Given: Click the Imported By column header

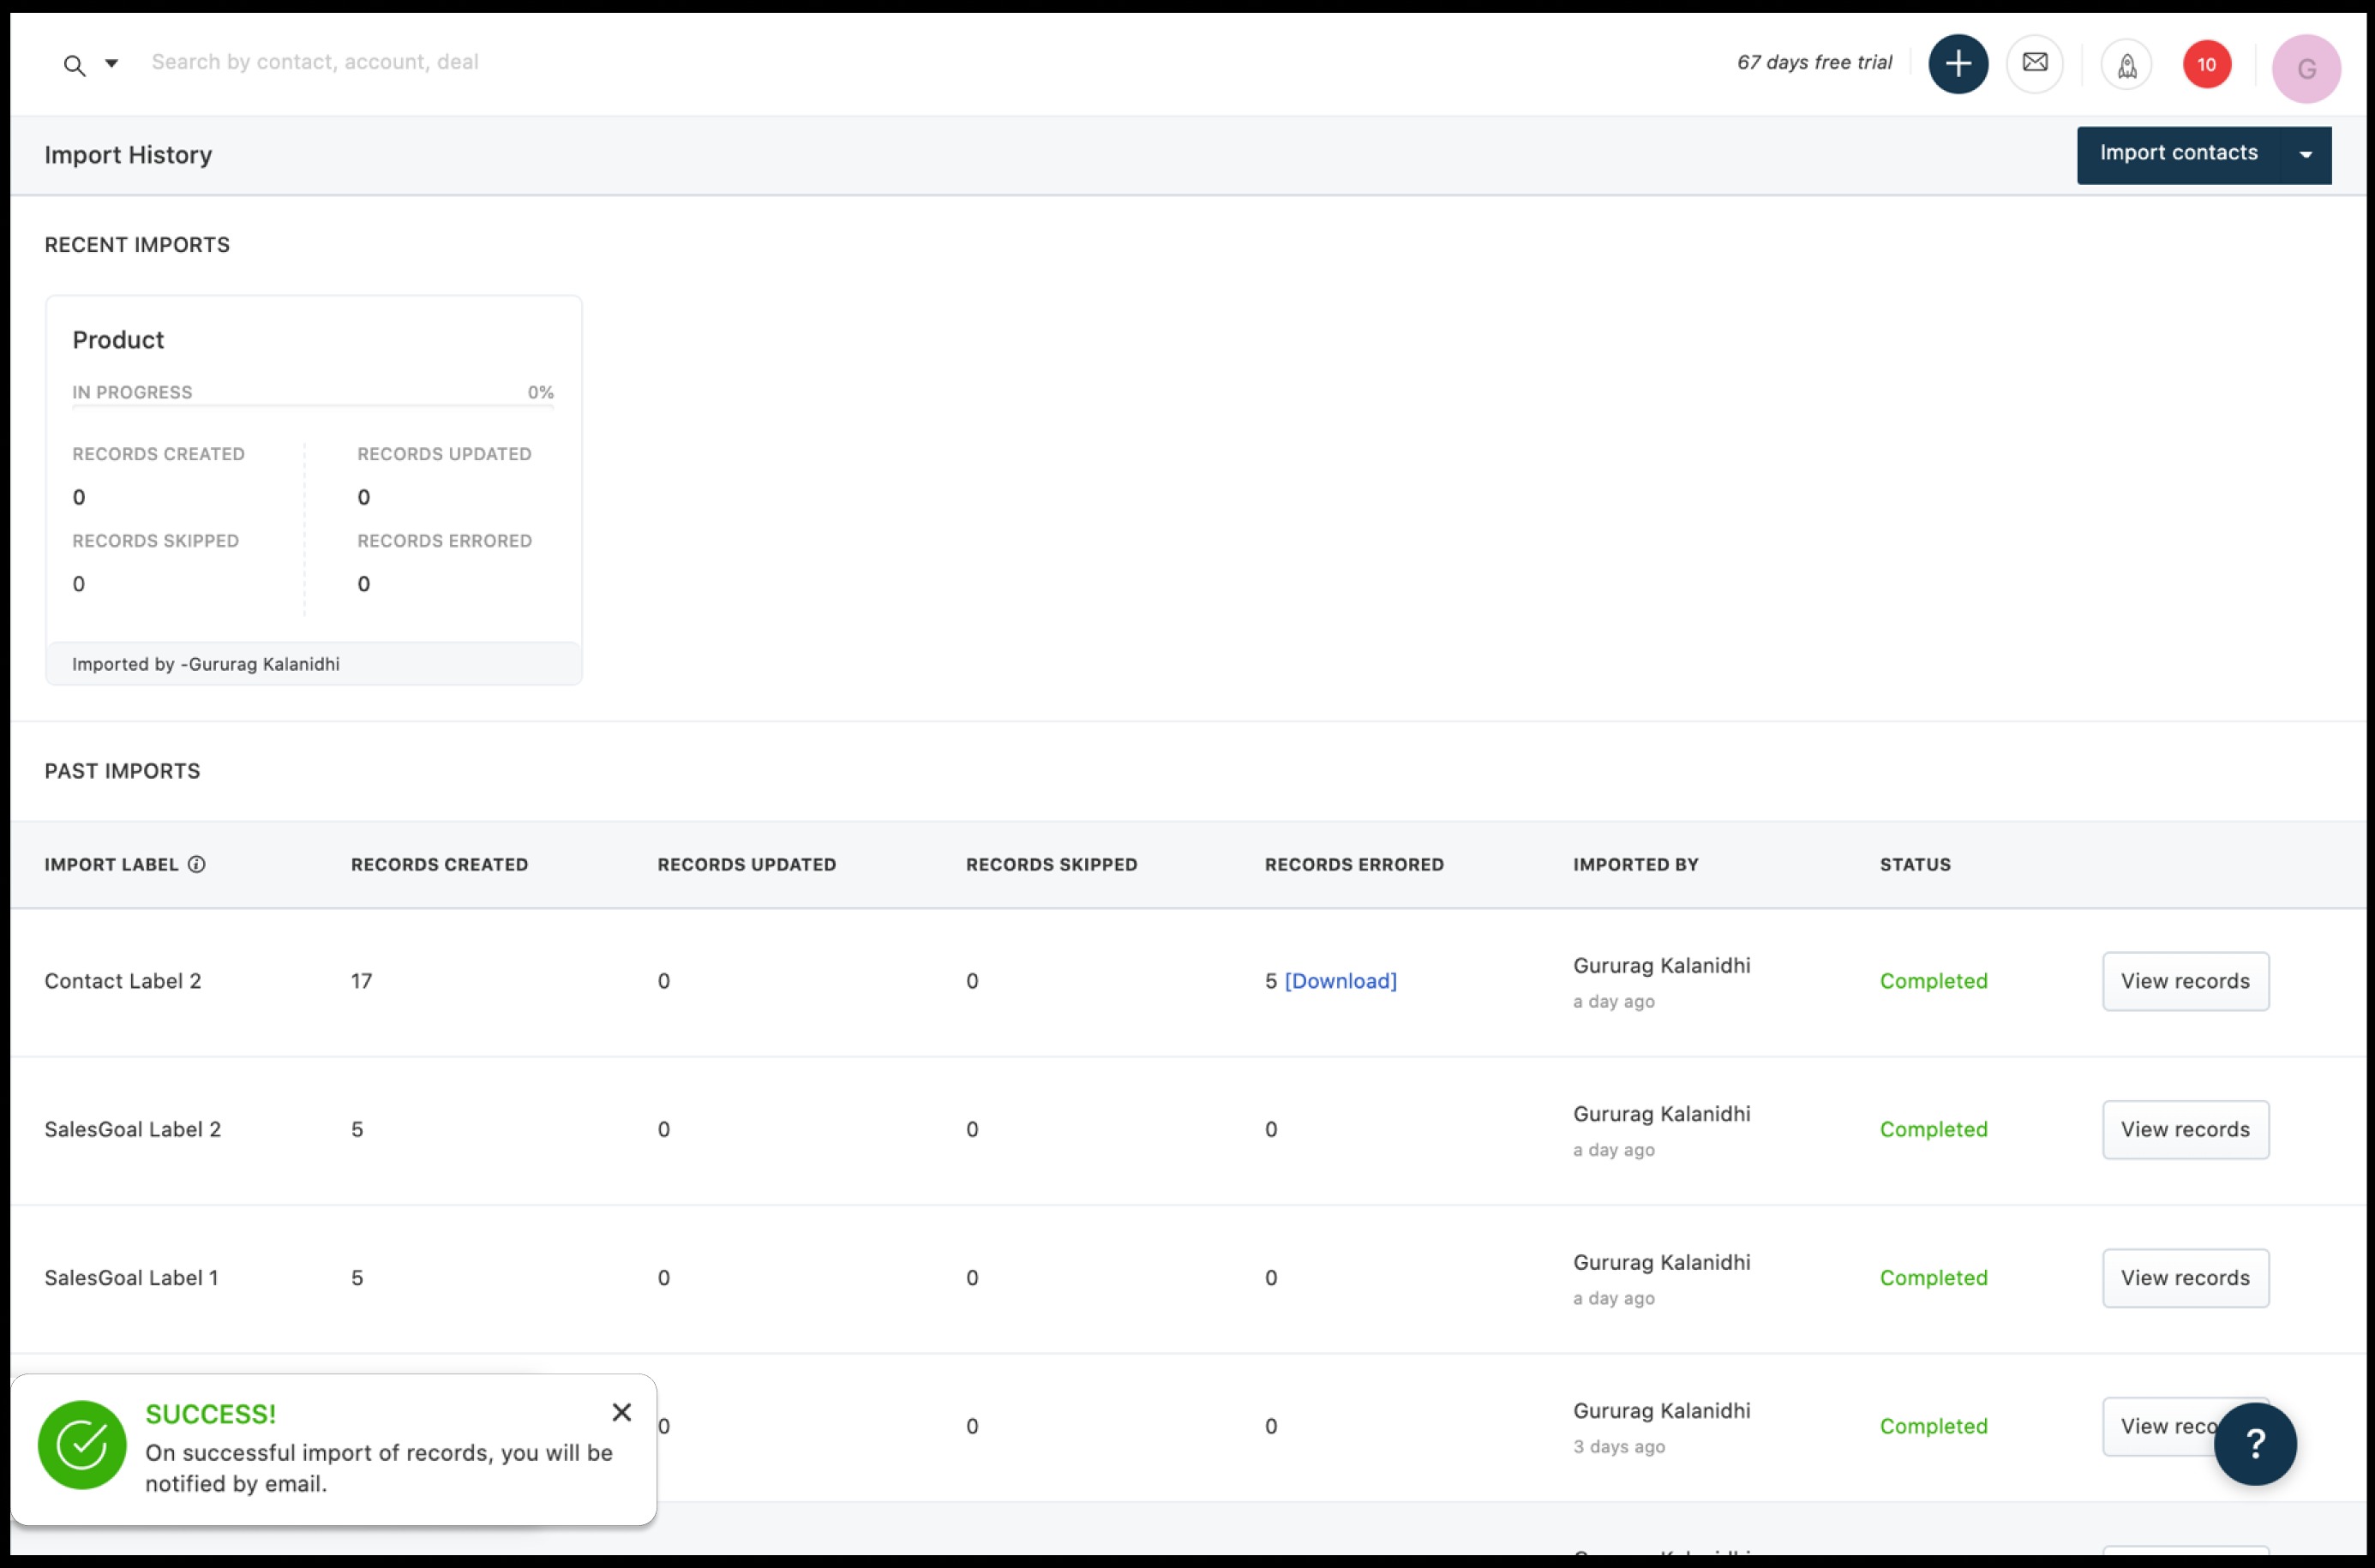Looking at the screenshot, I should 1635,864.
